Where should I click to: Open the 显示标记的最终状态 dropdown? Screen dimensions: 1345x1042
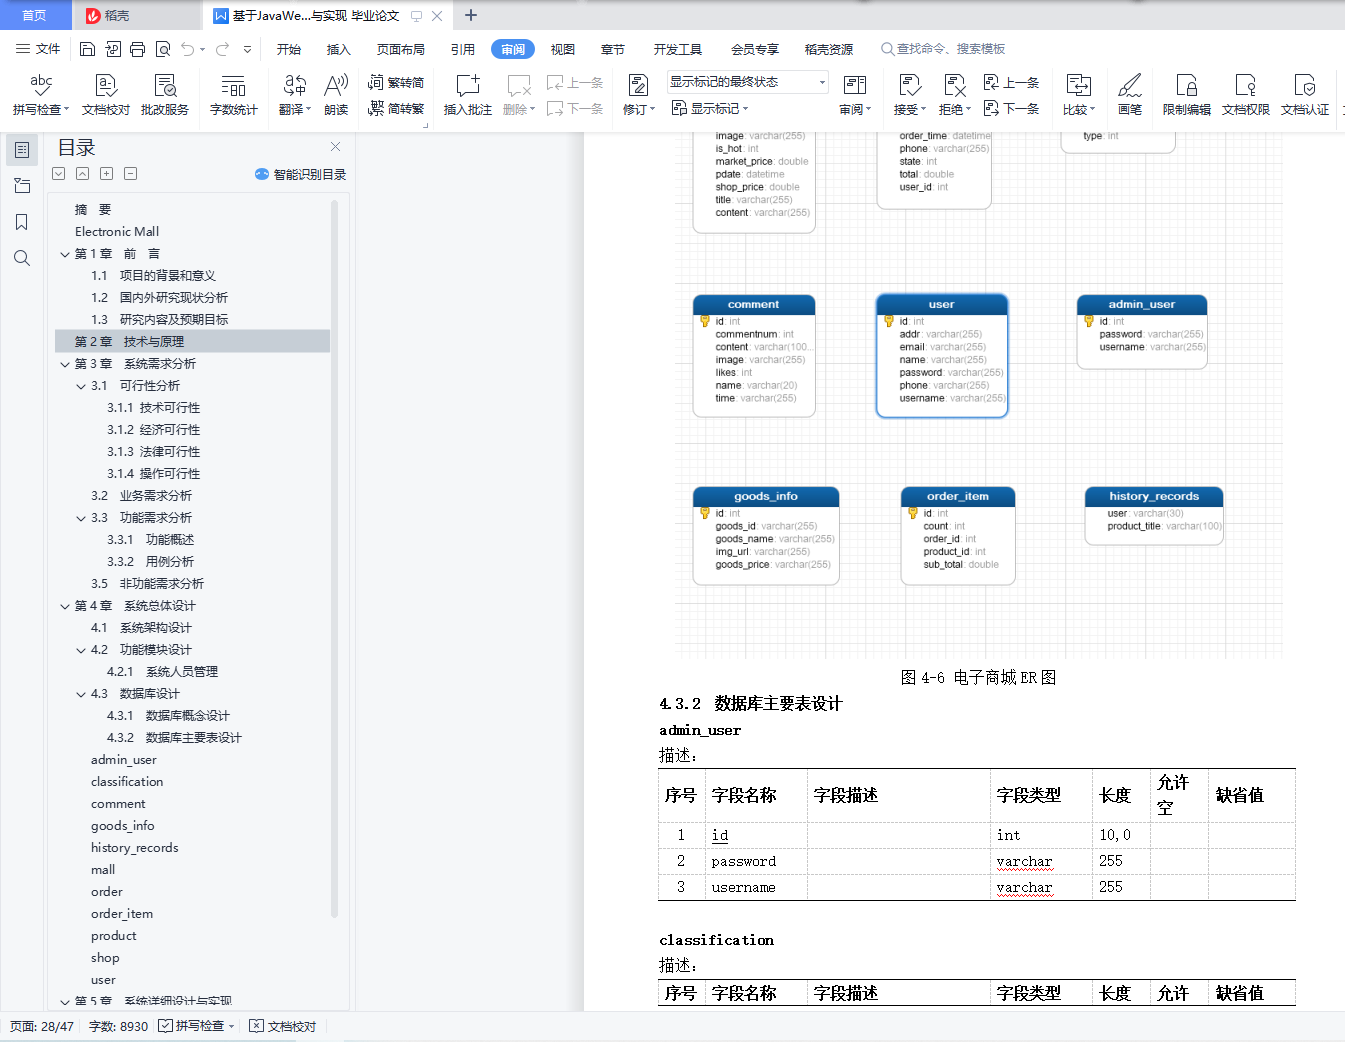coord(748,82)
